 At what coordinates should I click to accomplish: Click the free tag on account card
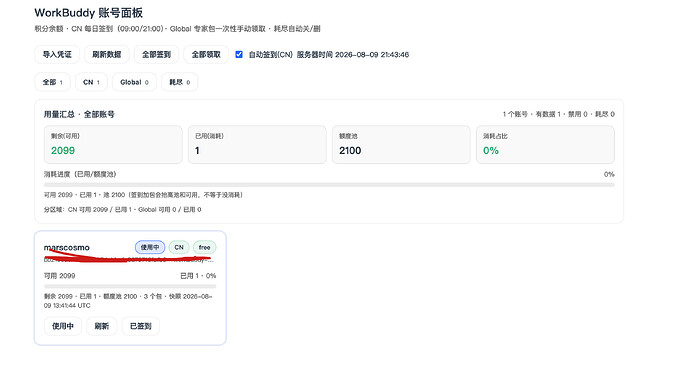(204, 247)
